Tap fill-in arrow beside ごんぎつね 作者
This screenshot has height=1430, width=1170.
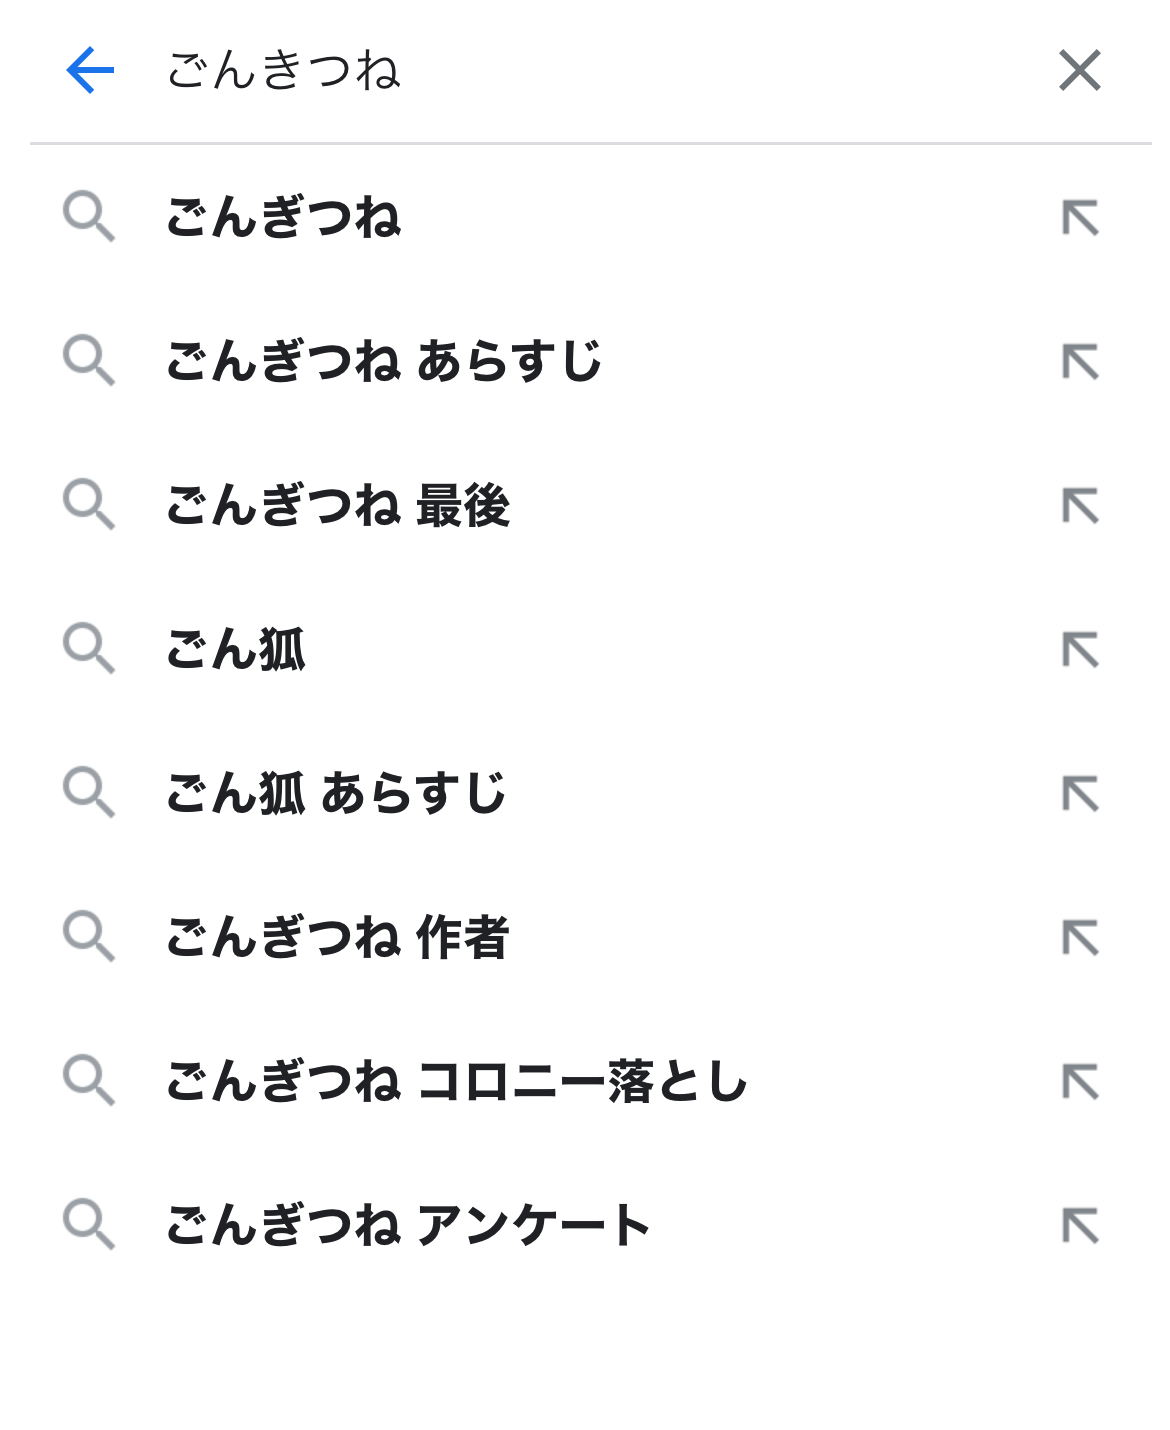pos(1080,937)
